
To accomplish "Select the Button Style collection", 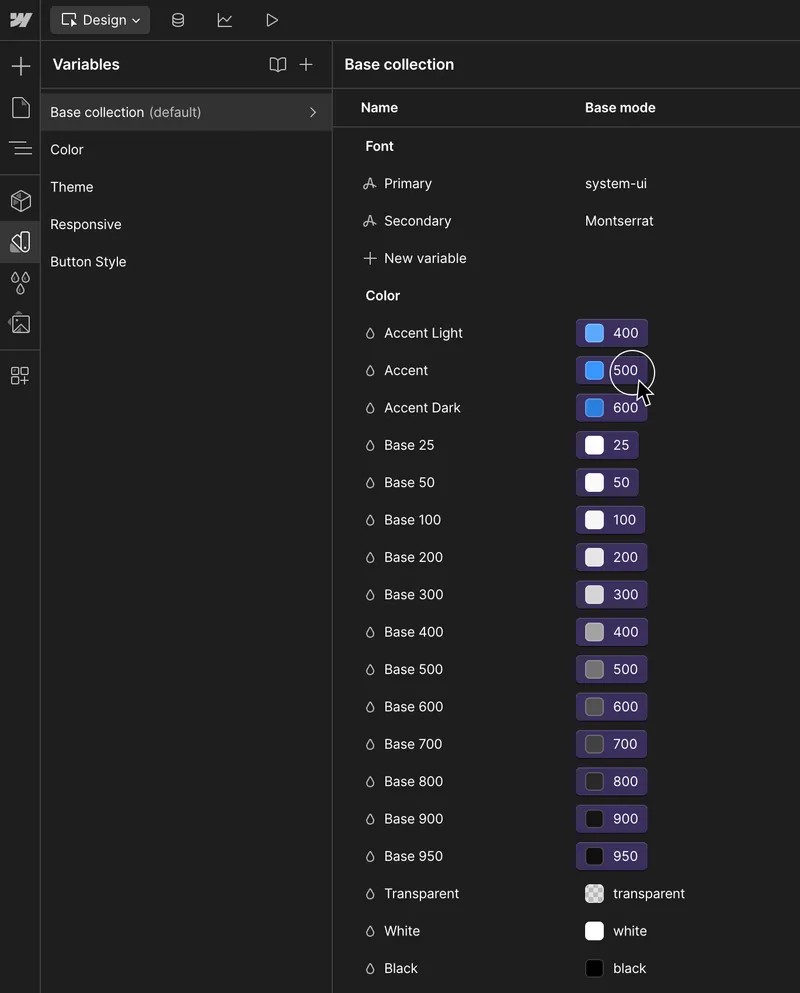I will tap(86, 261).
